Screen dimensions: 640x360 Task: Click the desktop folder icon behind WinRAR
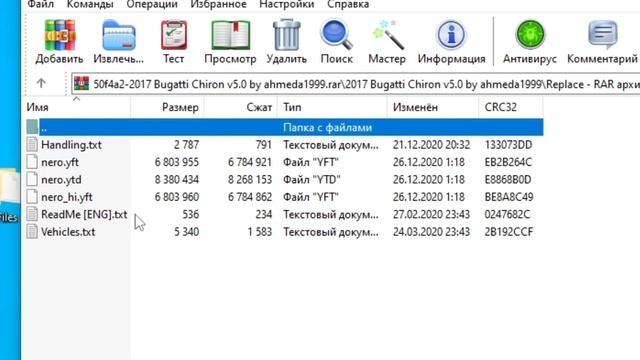point(9,188)
